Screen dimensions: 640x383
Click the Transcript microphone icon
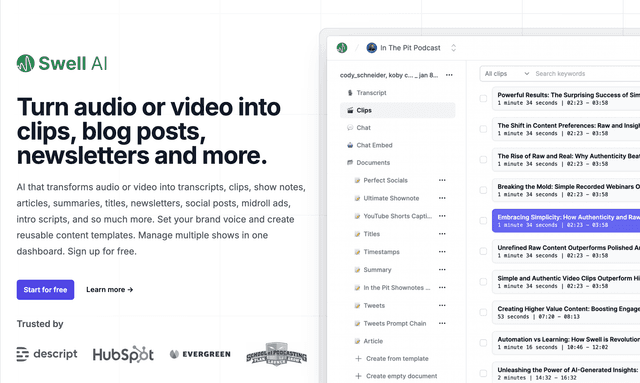(350, 93)
